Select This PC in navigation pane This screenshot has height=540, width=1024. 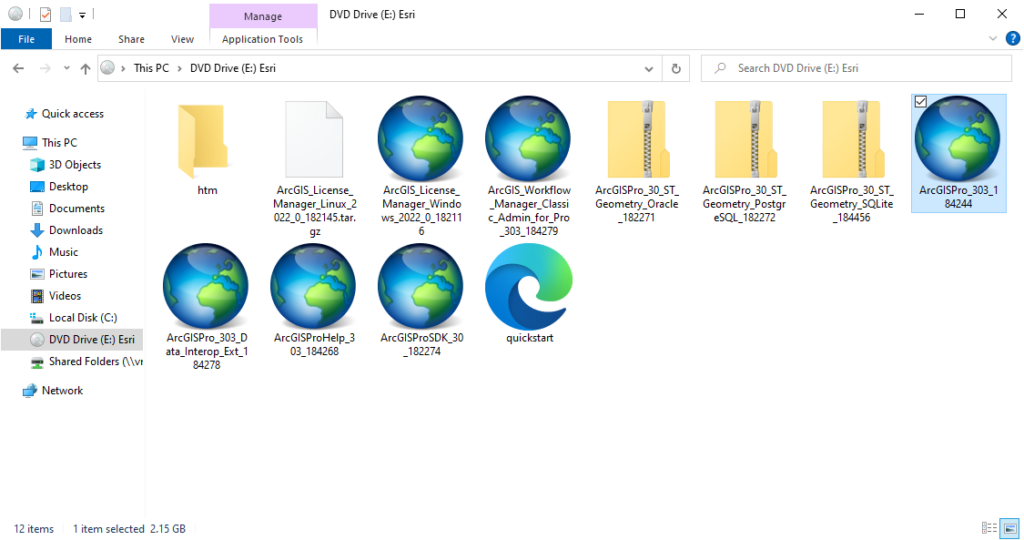59,142
